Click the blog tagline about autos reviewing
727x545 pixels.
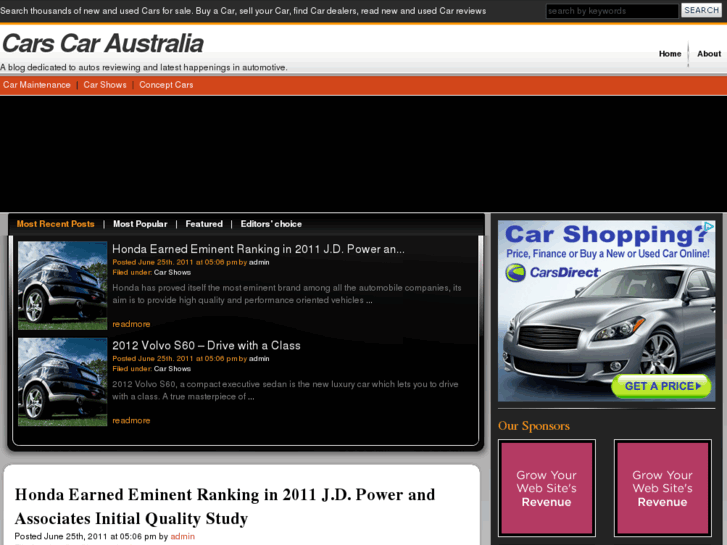point(143,68)
